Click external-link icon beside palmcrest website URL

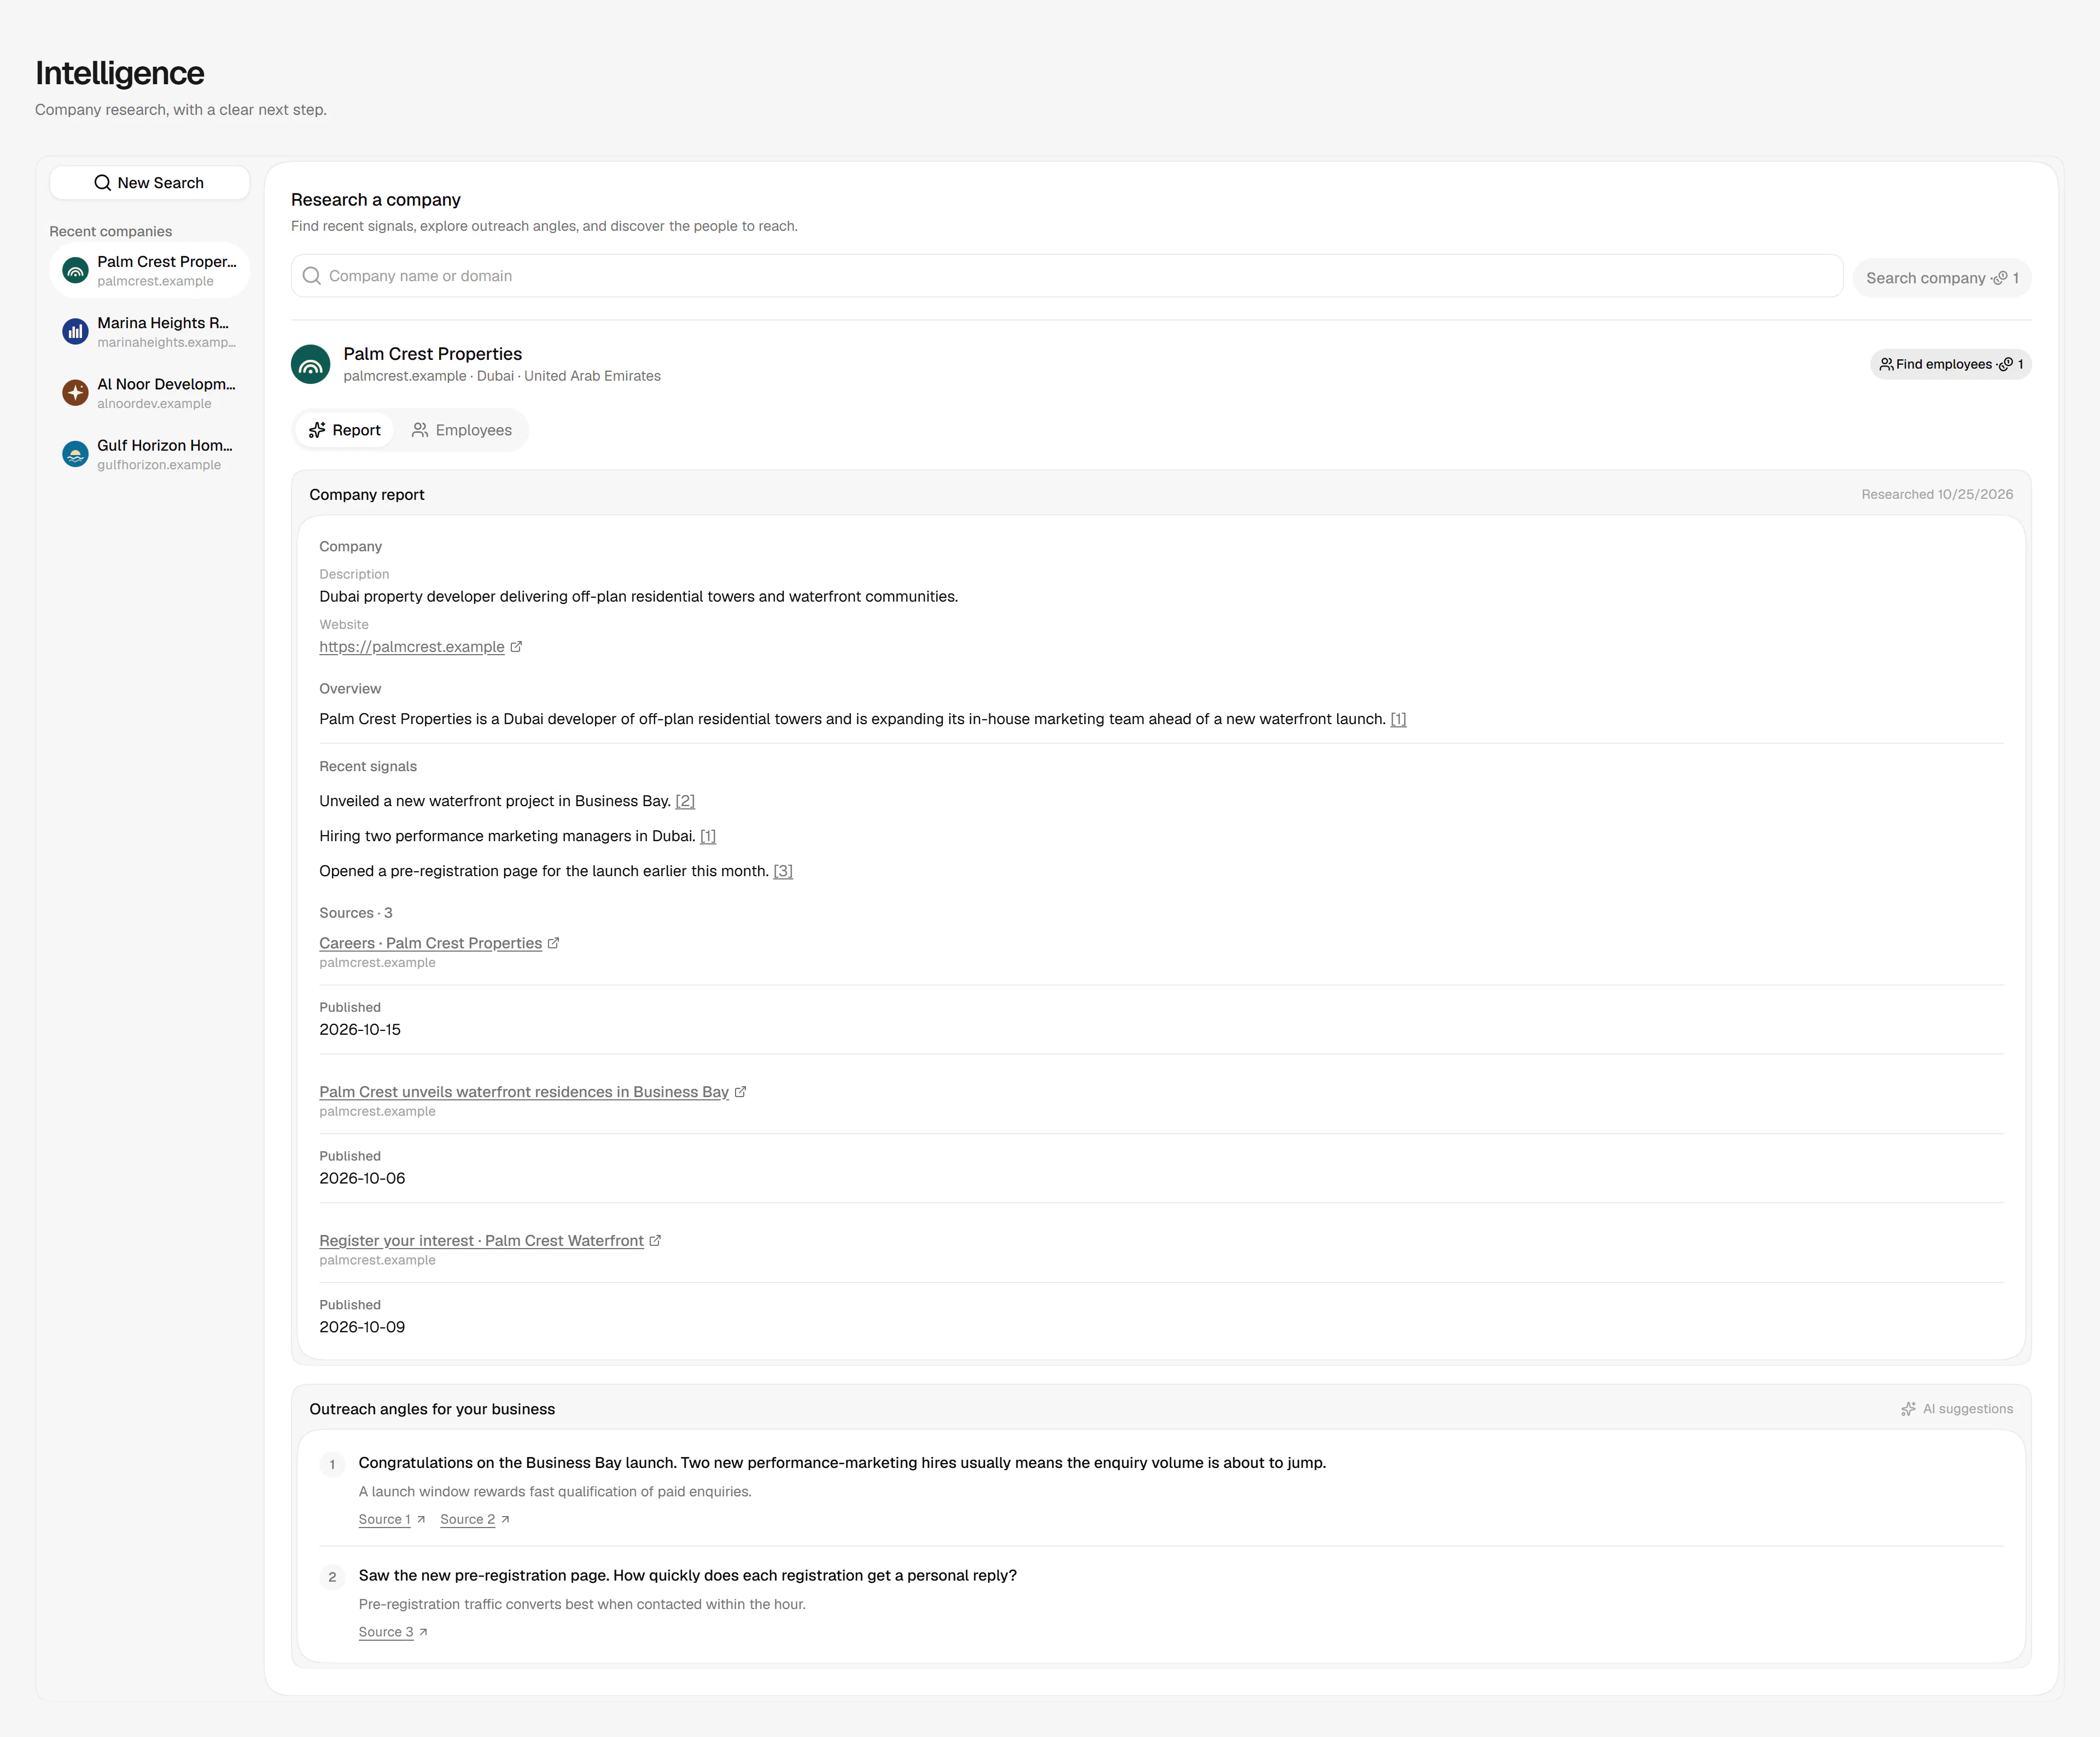(516, 647)
